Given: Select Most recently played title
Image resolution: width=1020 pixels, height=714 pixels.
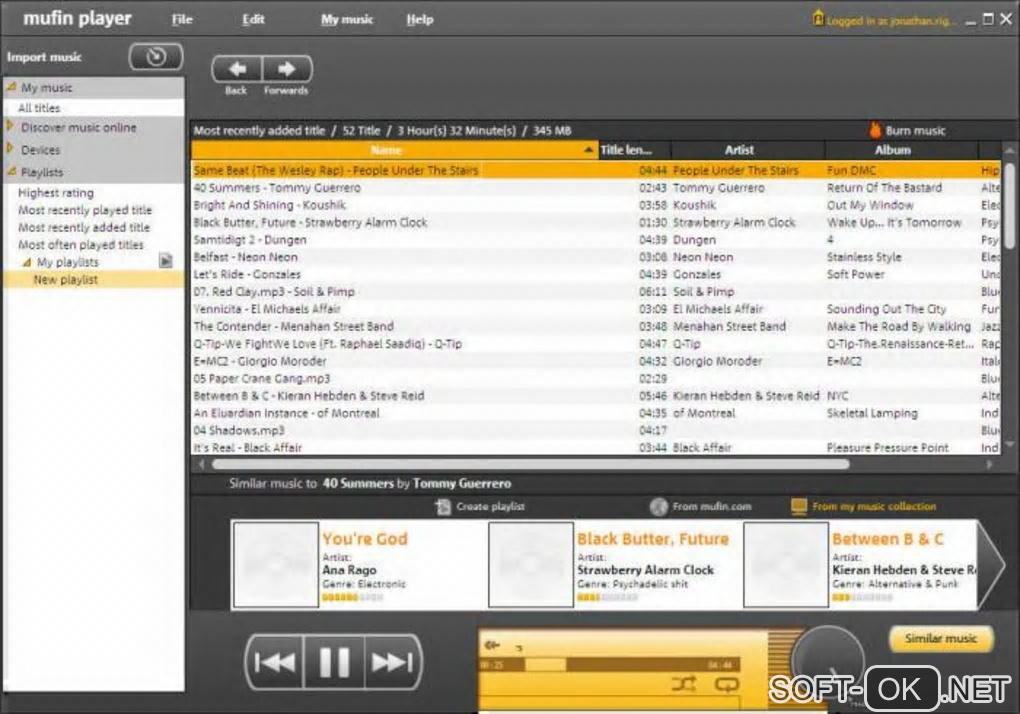Looking at the screenshot, I should pos(85,210).
